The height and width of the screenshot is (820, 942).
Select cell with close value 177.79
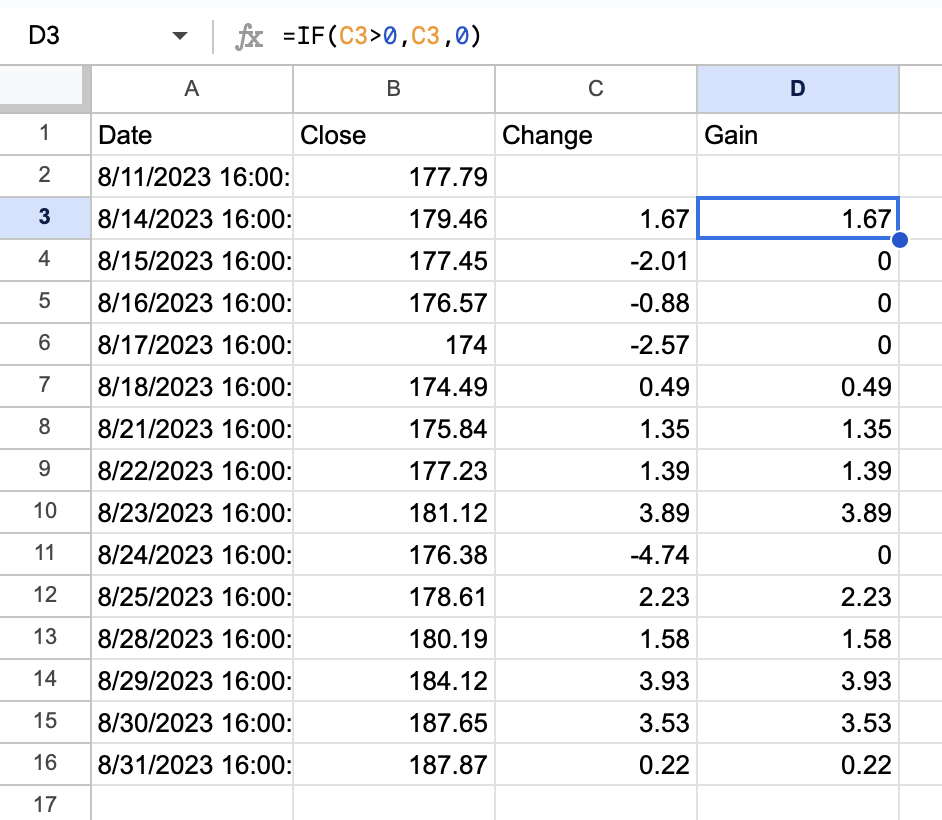[394, 177]
